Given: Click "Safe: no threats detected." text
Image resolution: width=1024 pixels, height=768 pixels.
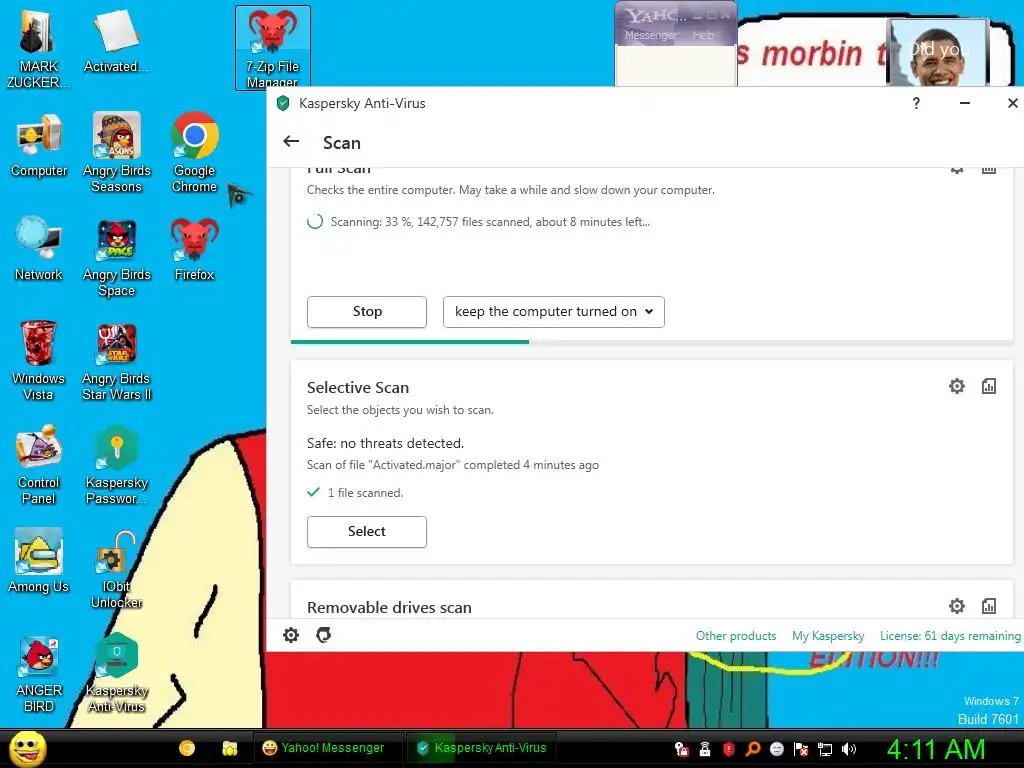Looking at the screenshot, I should [385, 443].
